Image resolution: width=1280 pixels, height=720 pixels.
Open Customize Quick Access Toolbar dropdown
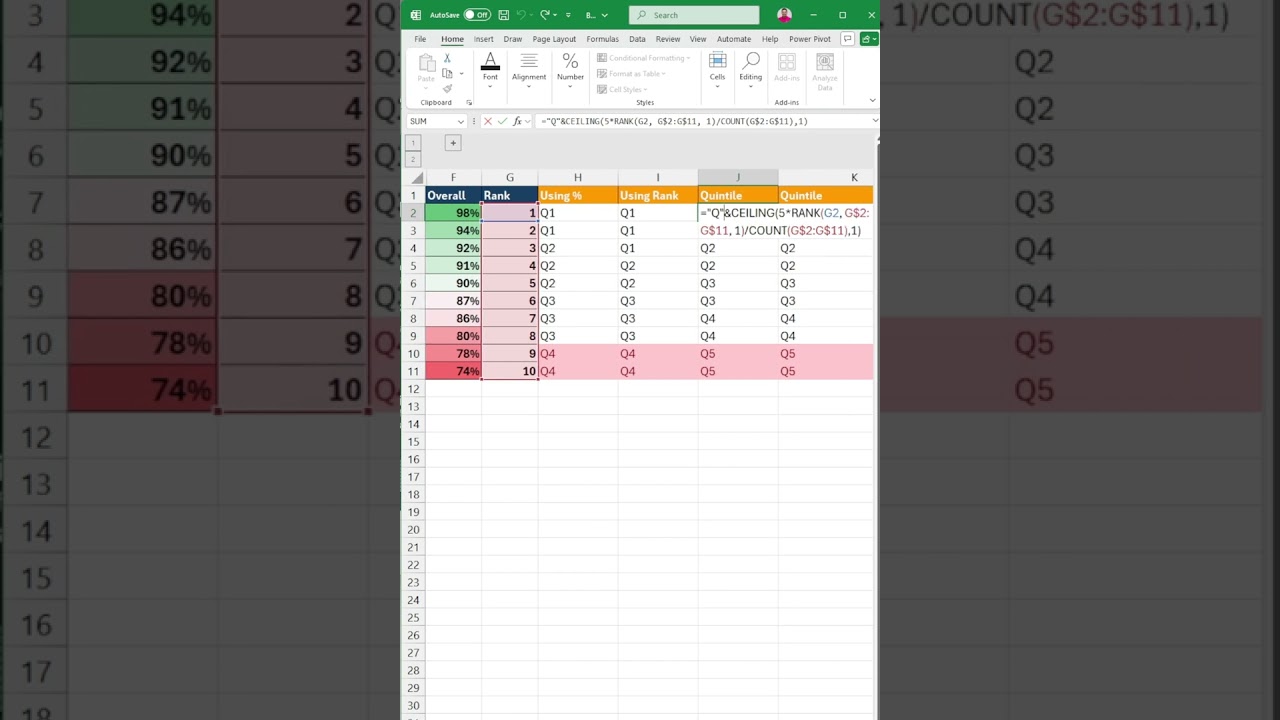[x=568, y=15]
